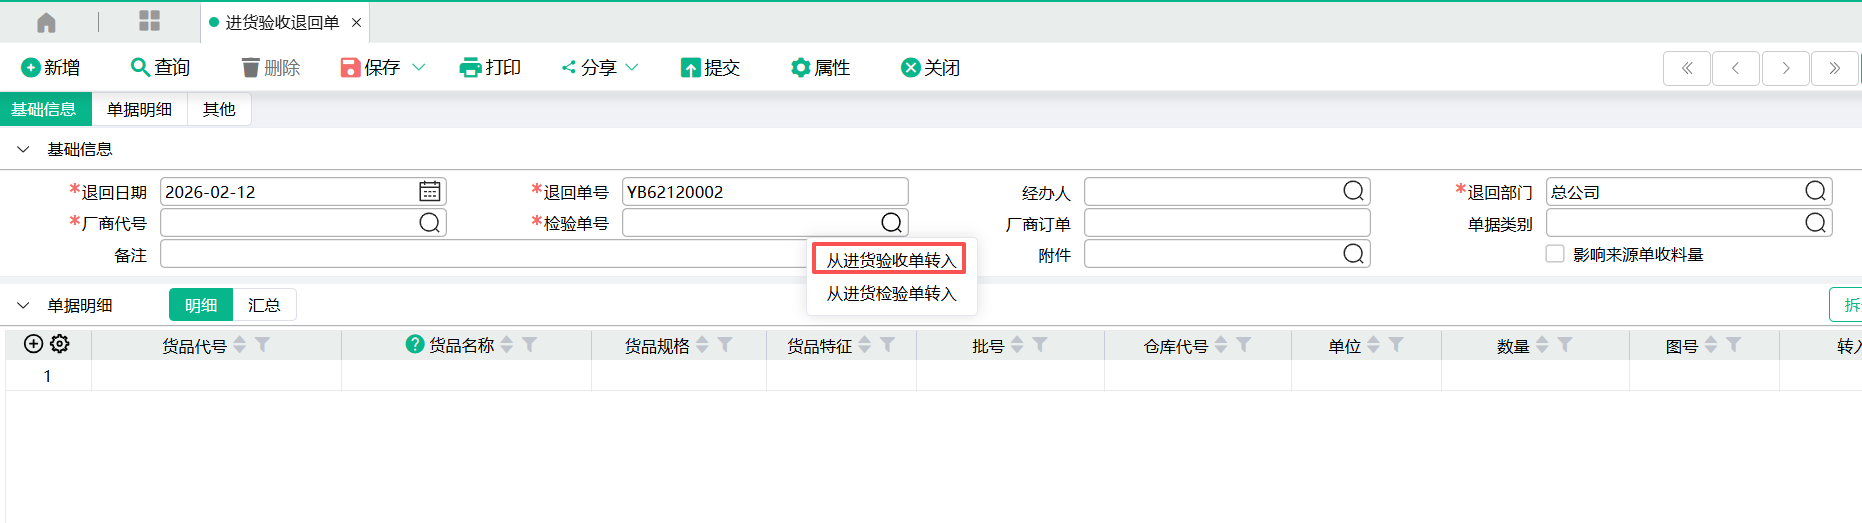The image size is (1862, 523).
Task: Enable 影响来源单收料量 checkbox
Action: point(1555,254)
